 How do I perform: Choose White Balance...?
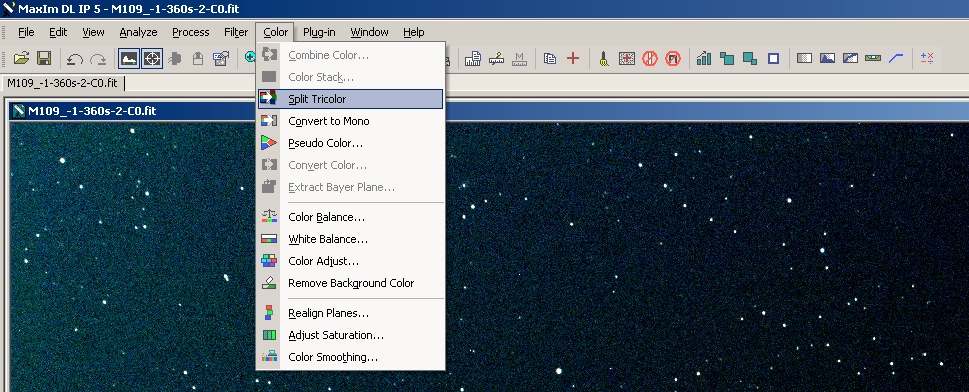pyautogui.click(x=350, y=239)
